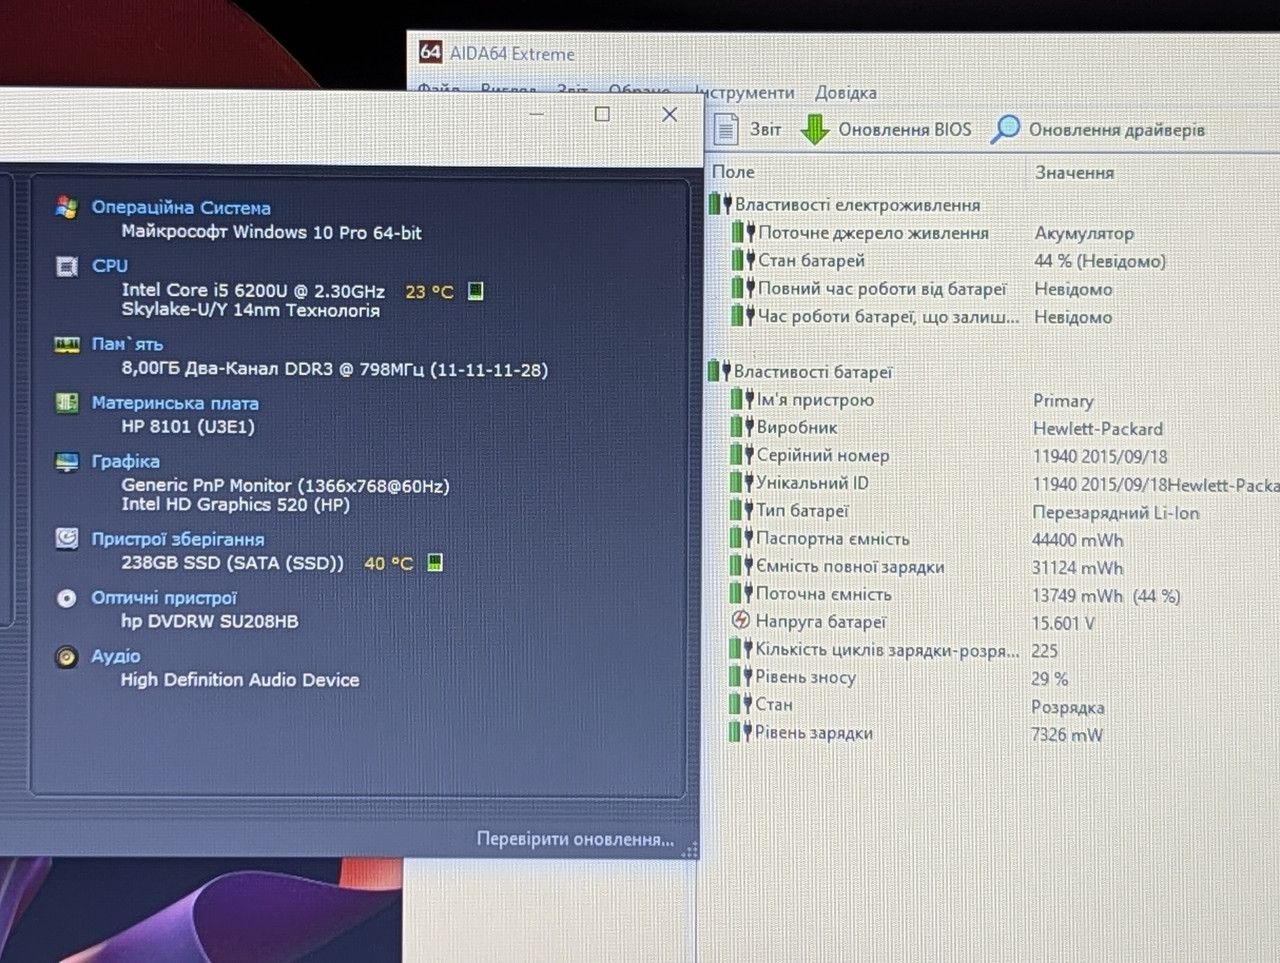Click the disc icon beside Оптичні пристрої

67,598
